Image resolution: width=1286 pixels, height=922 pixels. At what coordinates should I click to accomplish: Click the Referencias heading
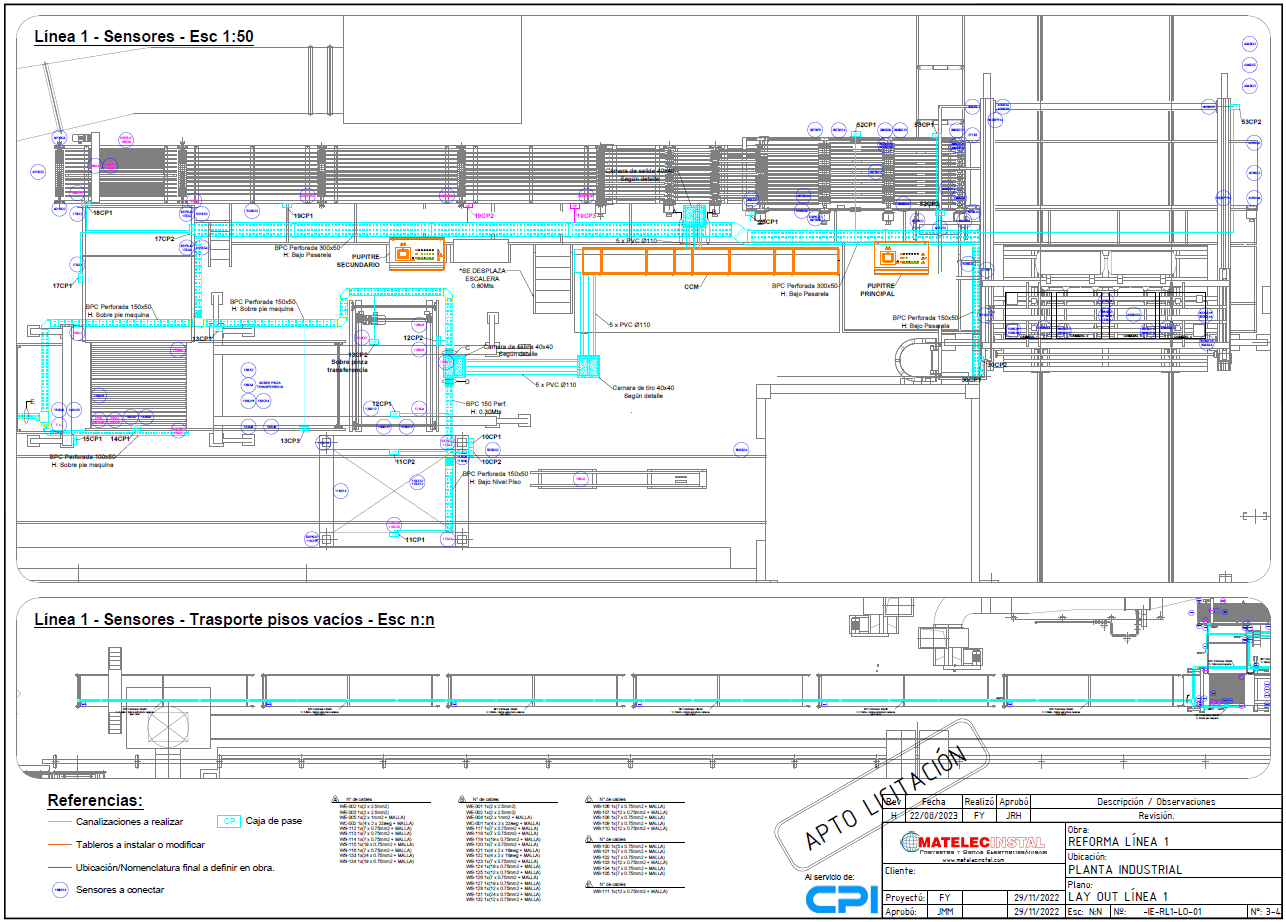pyautogui.click(x=95, y=801)
